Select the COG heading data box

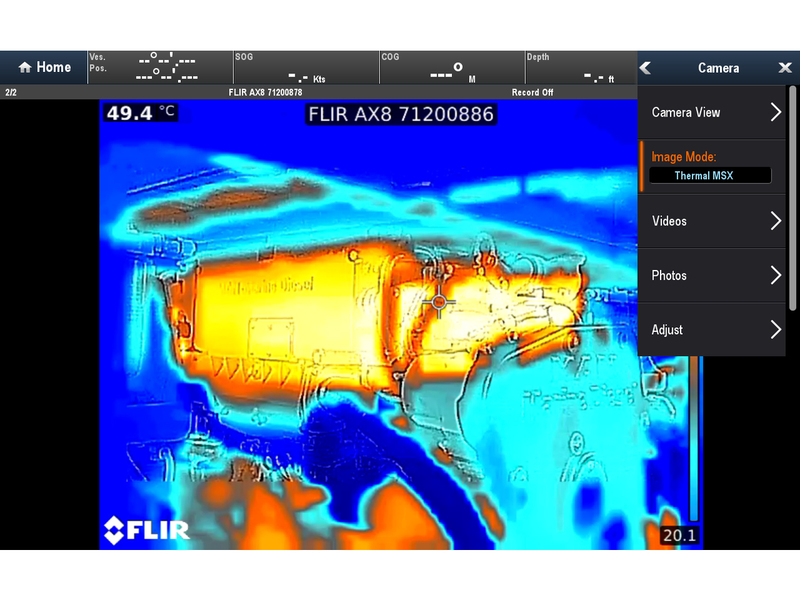[450, 68]
